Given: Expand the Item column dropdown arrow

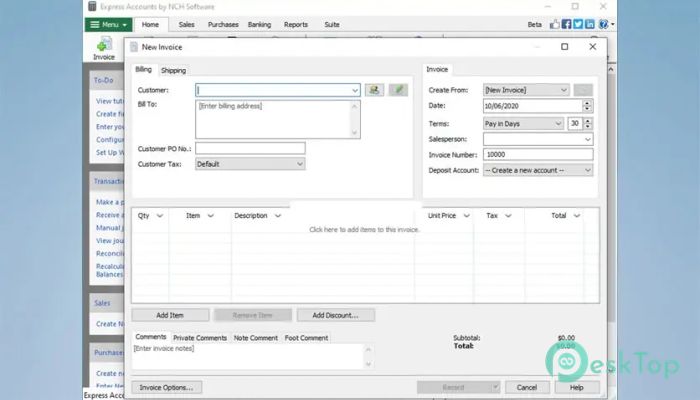Looking at the screenshot, I should pyautogui.click(x=211, y=216).
